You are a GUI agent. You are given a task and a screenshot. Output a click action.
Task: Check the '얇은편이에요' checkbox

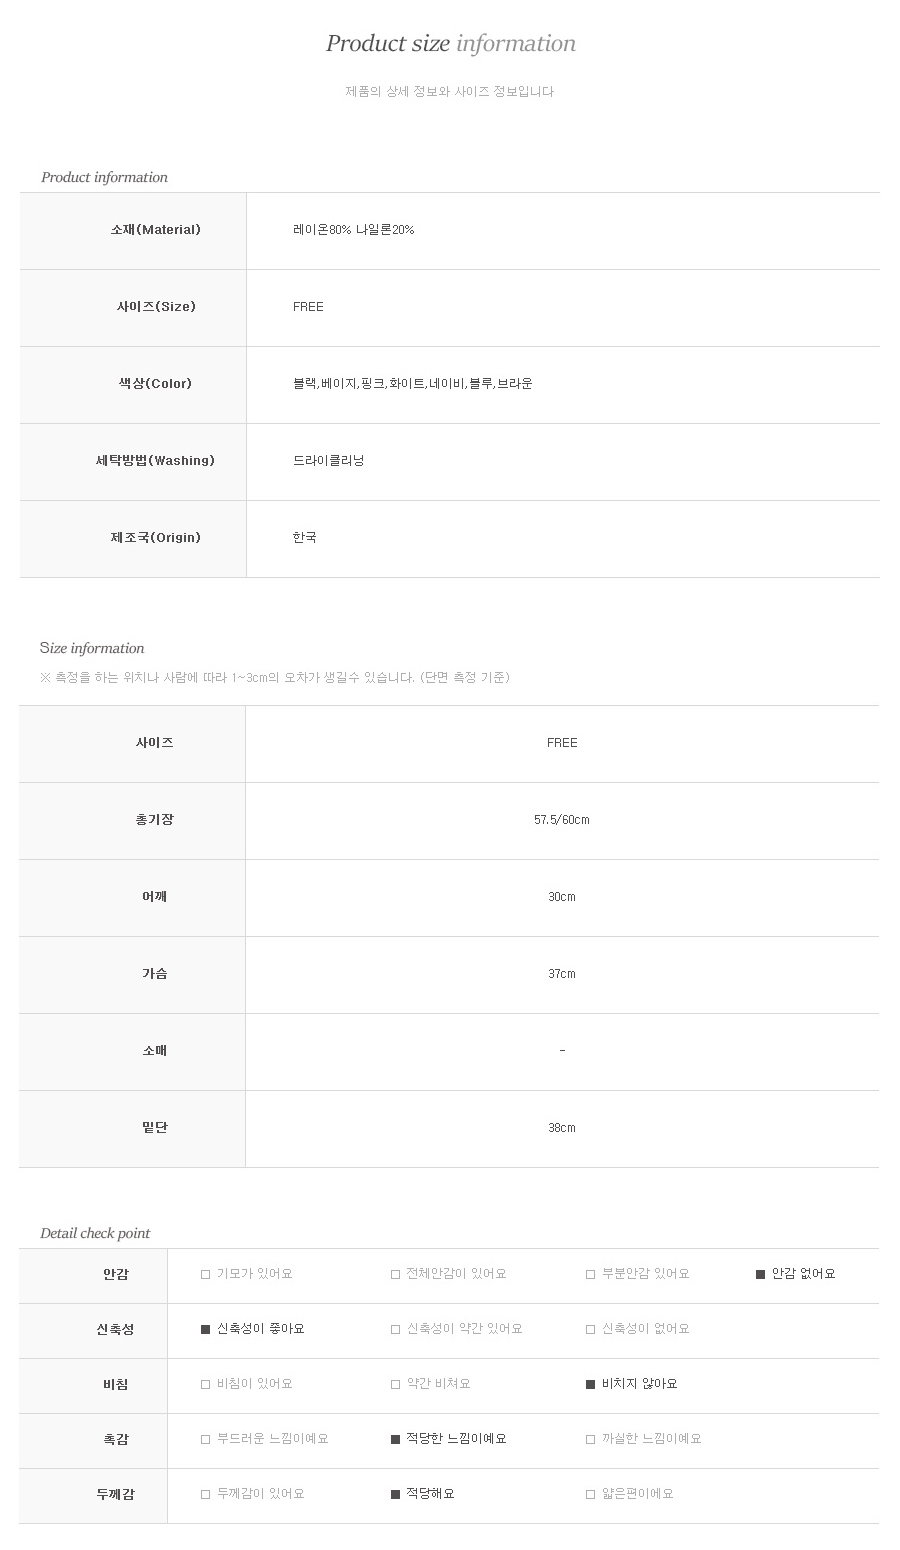coord(591,1495)
